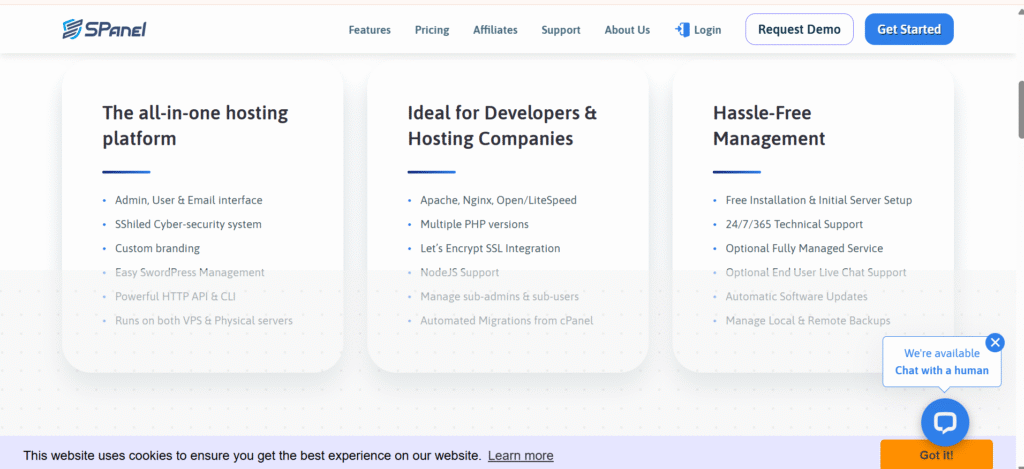This screenshot has height=469, width=1024.
Task: Navigate to About Us
Action: (627, 30)
